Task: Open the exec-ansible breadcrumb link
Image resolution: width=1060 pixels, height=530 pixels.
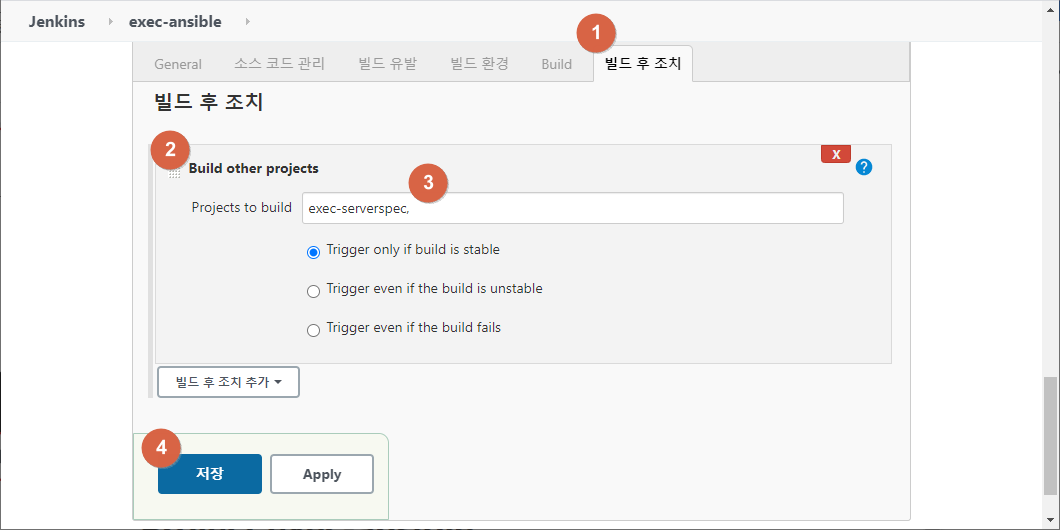Action: tap(175, 22)
